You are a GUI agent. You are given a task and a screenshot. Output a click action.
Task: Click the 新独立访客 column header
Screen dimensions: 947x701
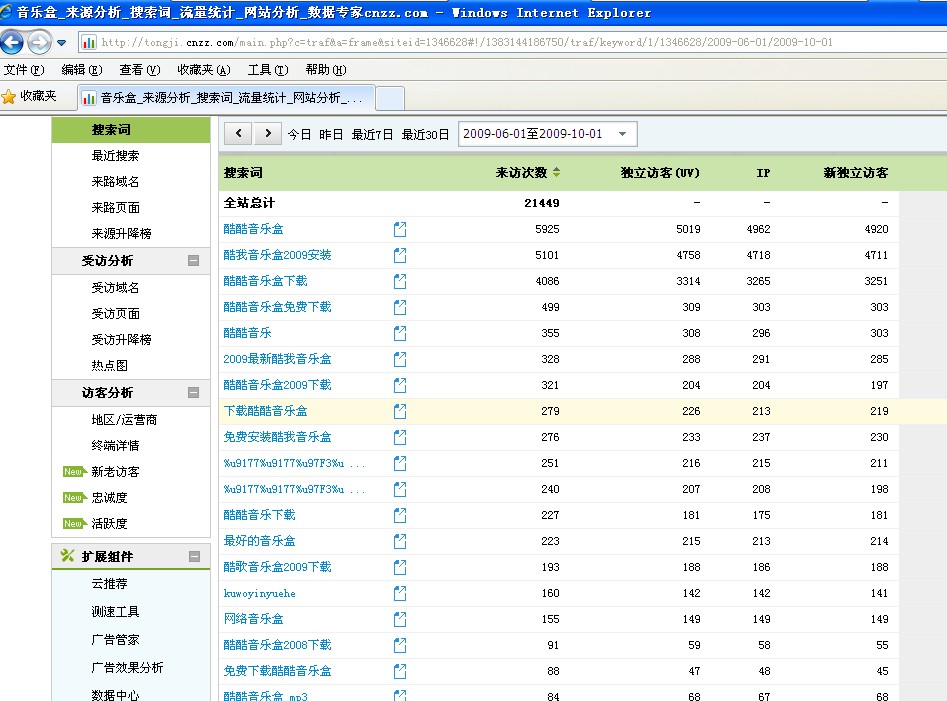coord(855,173)
